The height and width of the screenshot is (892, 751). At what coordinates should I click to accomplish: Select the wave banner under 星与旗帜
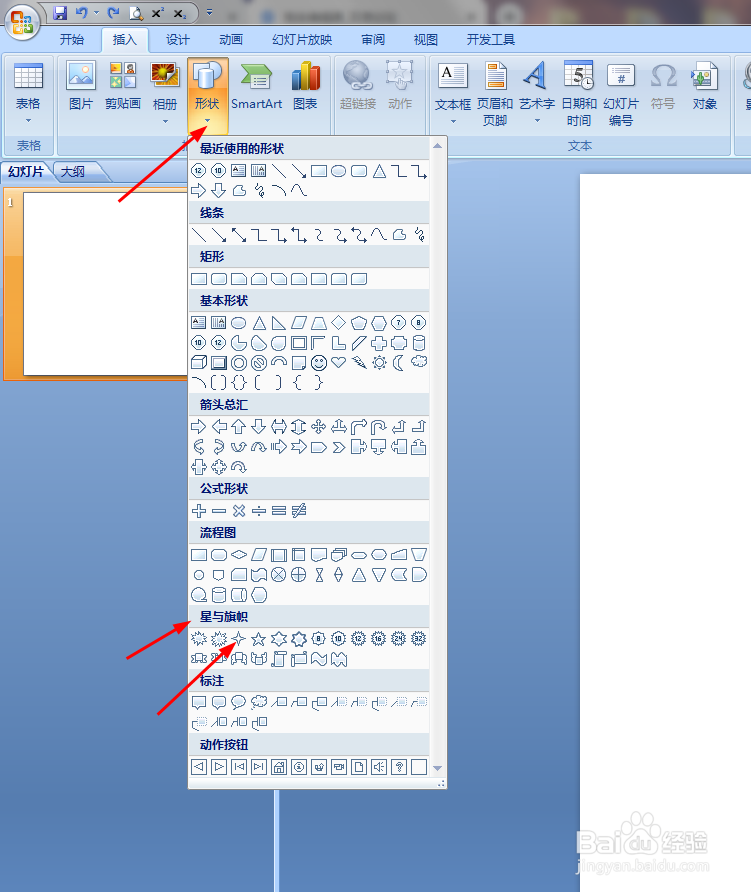tap(319, 659)
